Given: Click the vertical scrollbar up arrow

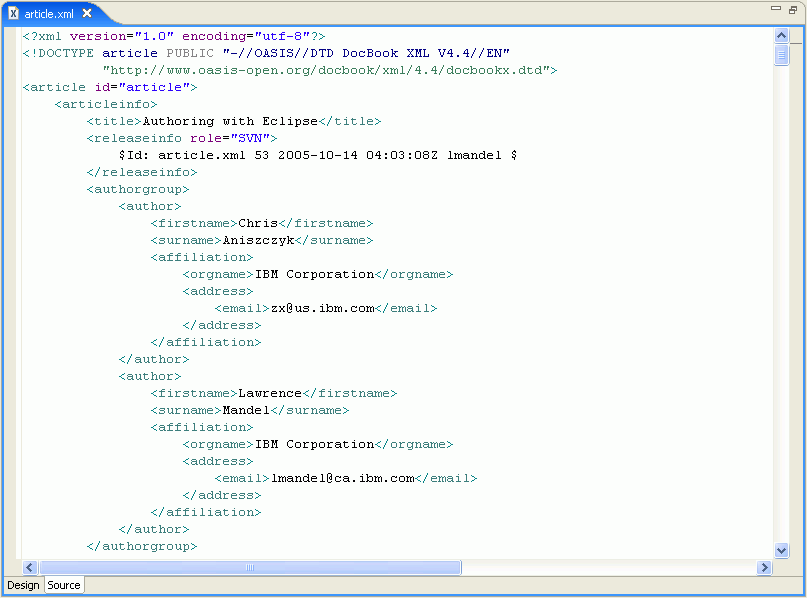Looking at the screenshot, I should [781, 36].
